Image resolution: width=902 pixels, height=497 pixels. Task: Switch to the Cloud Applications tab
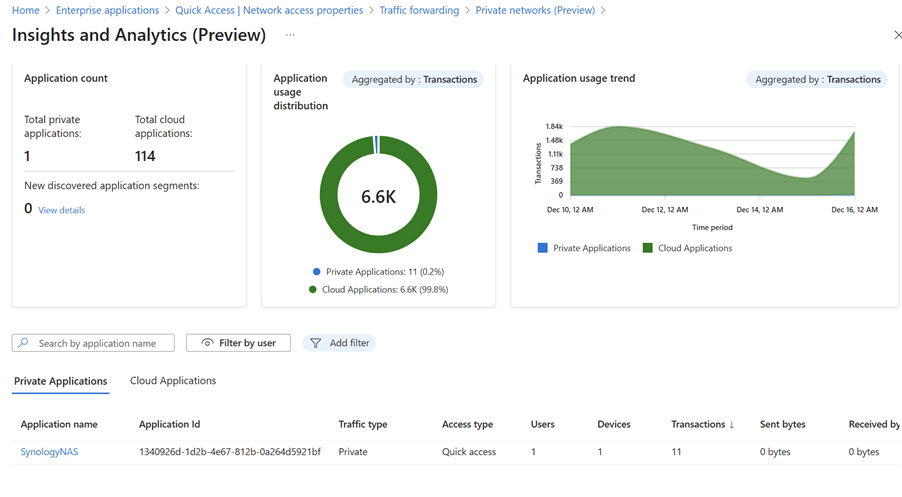pyautogui.click(x=173, y=381)
